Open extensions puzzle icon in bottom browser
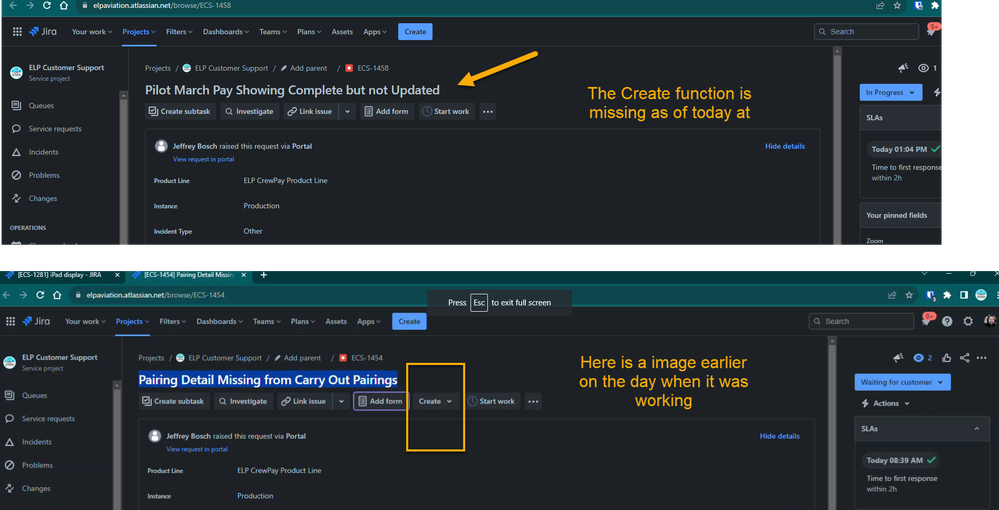The height and width of the screenshot is (510, 999). click(947, 295)
